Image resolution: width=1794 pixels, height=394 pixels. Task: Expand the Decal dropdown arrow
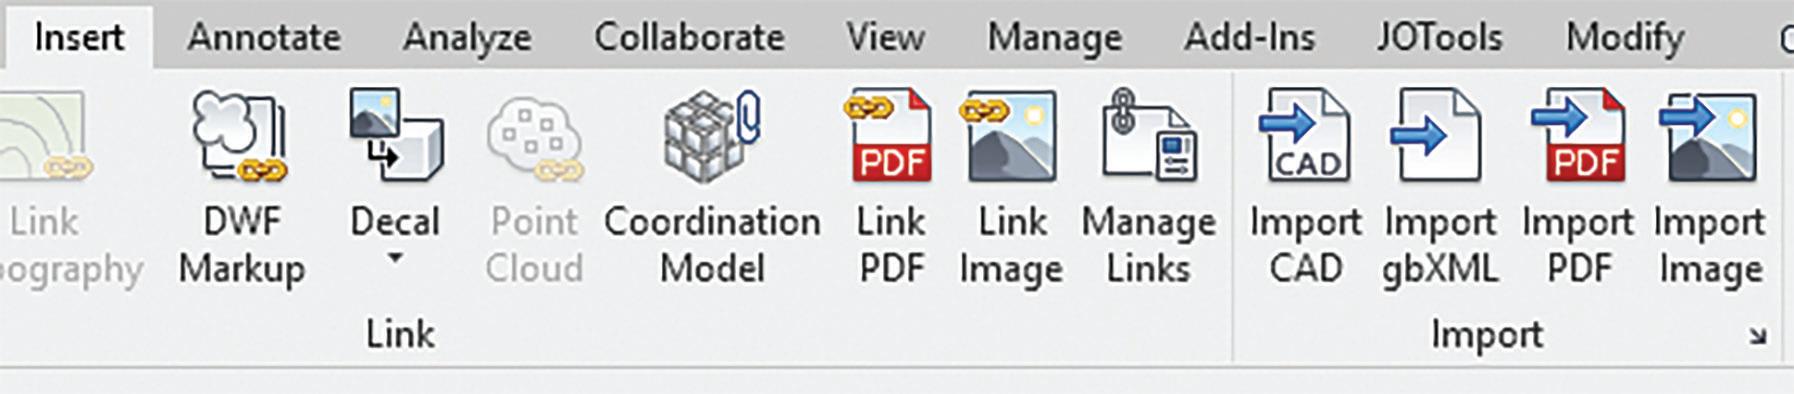(x=395, y=259)
